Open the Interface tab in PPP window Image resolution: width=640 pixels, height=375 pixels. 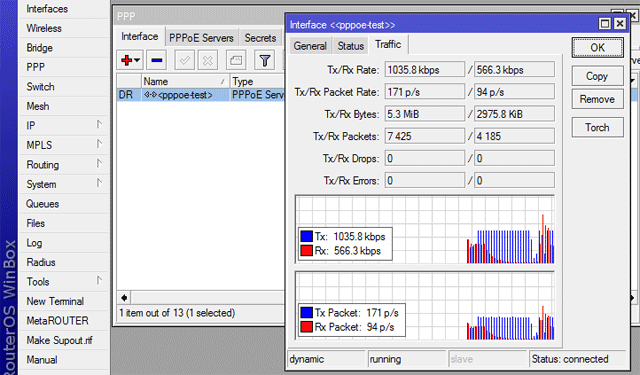pos(140,36)
